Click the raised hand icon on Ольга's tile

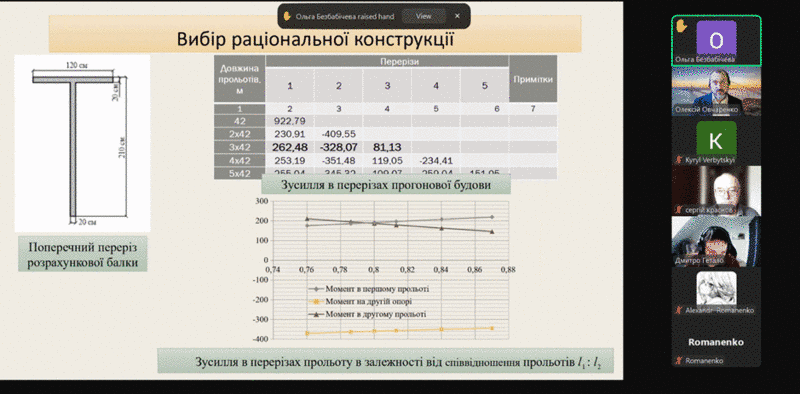(682, 25)
